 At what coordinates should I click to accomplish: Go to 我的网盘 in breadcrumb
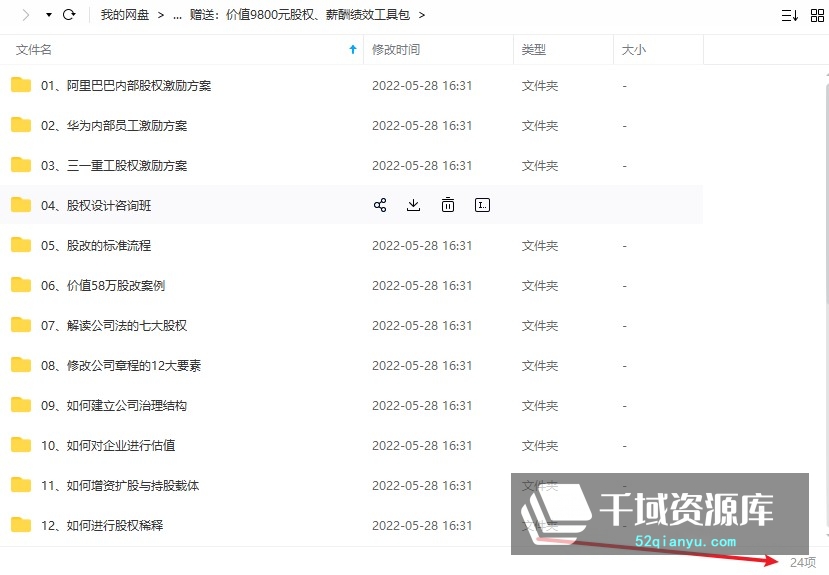(x=125, y=15)
